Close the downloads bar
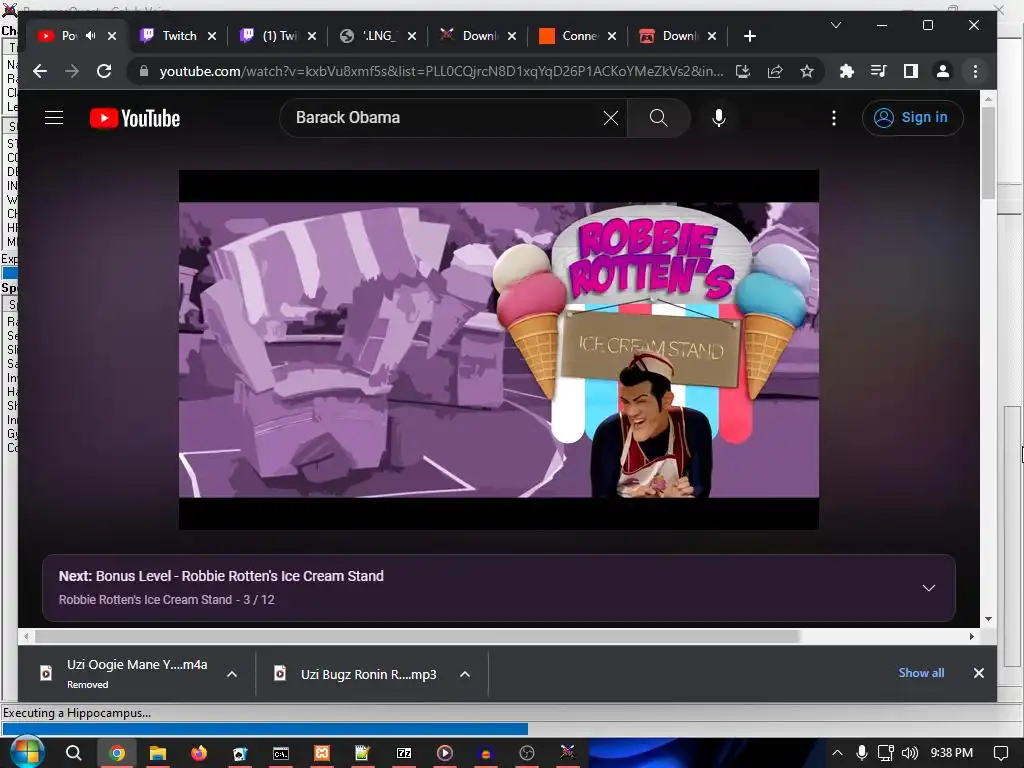Viewport: 1024px width, 768px height. (978, 673)
